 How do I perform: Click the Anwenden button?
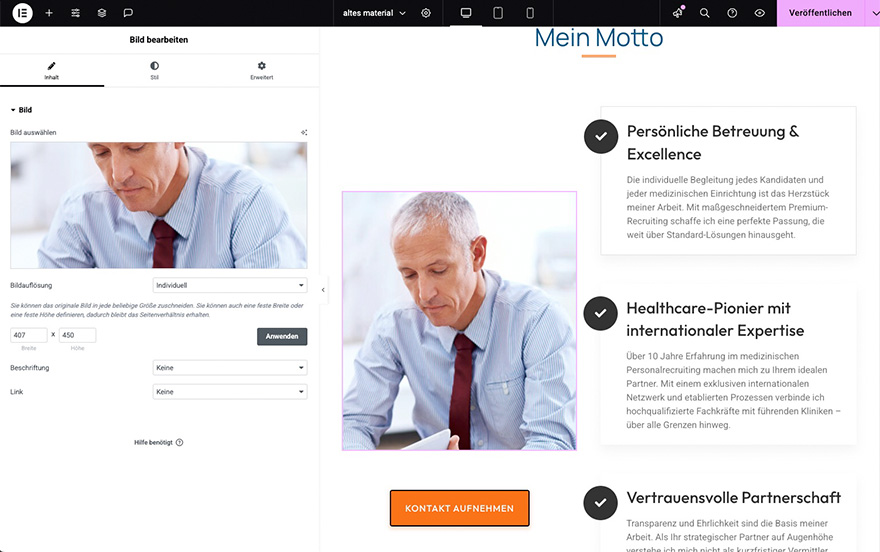pyautogui.click(x=282, y=336)
